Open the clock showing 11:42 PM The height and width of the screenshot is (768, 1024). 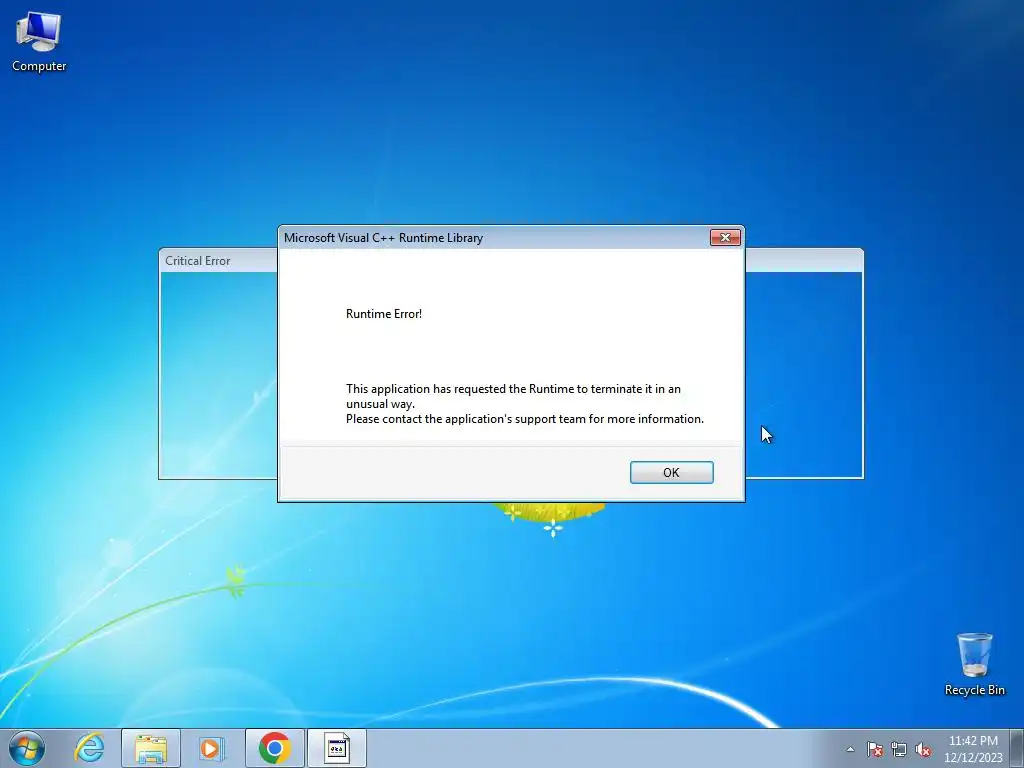pyautogui.click(x=972, y=748)
